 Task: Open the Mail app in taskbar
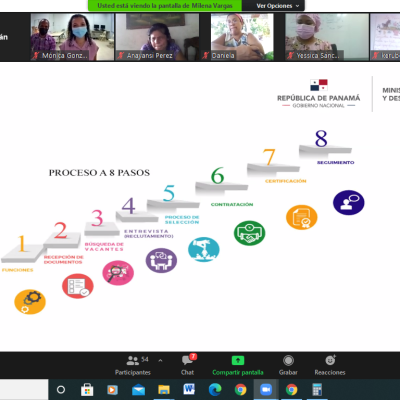tap(138, 389)
